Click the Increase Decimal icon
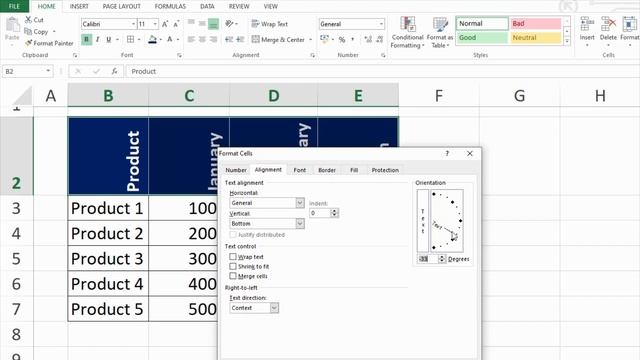640x360 pixels. point(368,39)
